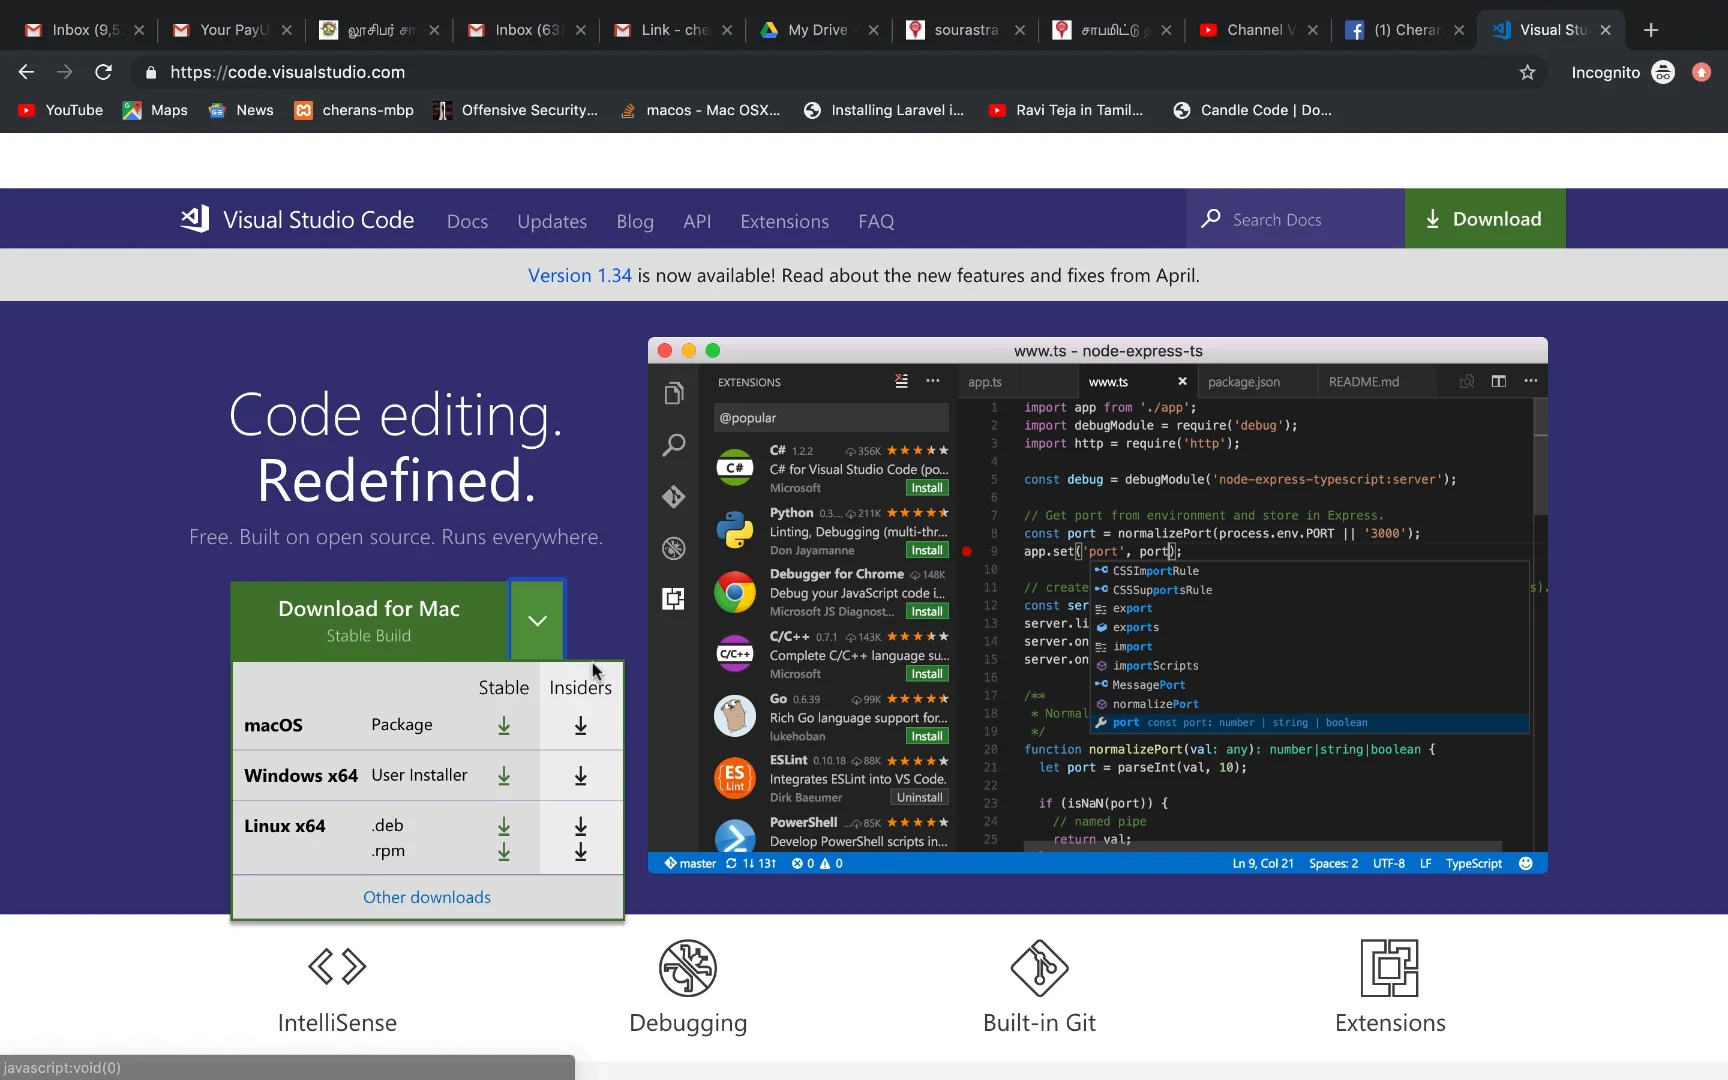Viewport: 1728px width, 1080px height.
Task: Click the Extensions feature icon
Action: pos(1390,968)
